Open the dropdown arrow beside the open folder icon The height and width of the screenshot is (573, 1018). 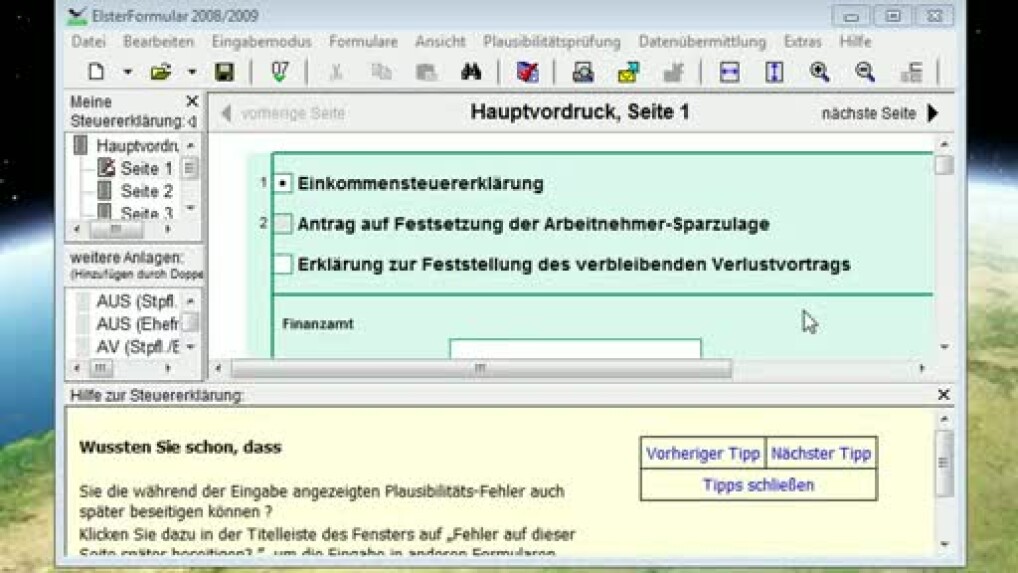(x=191, y=72)
